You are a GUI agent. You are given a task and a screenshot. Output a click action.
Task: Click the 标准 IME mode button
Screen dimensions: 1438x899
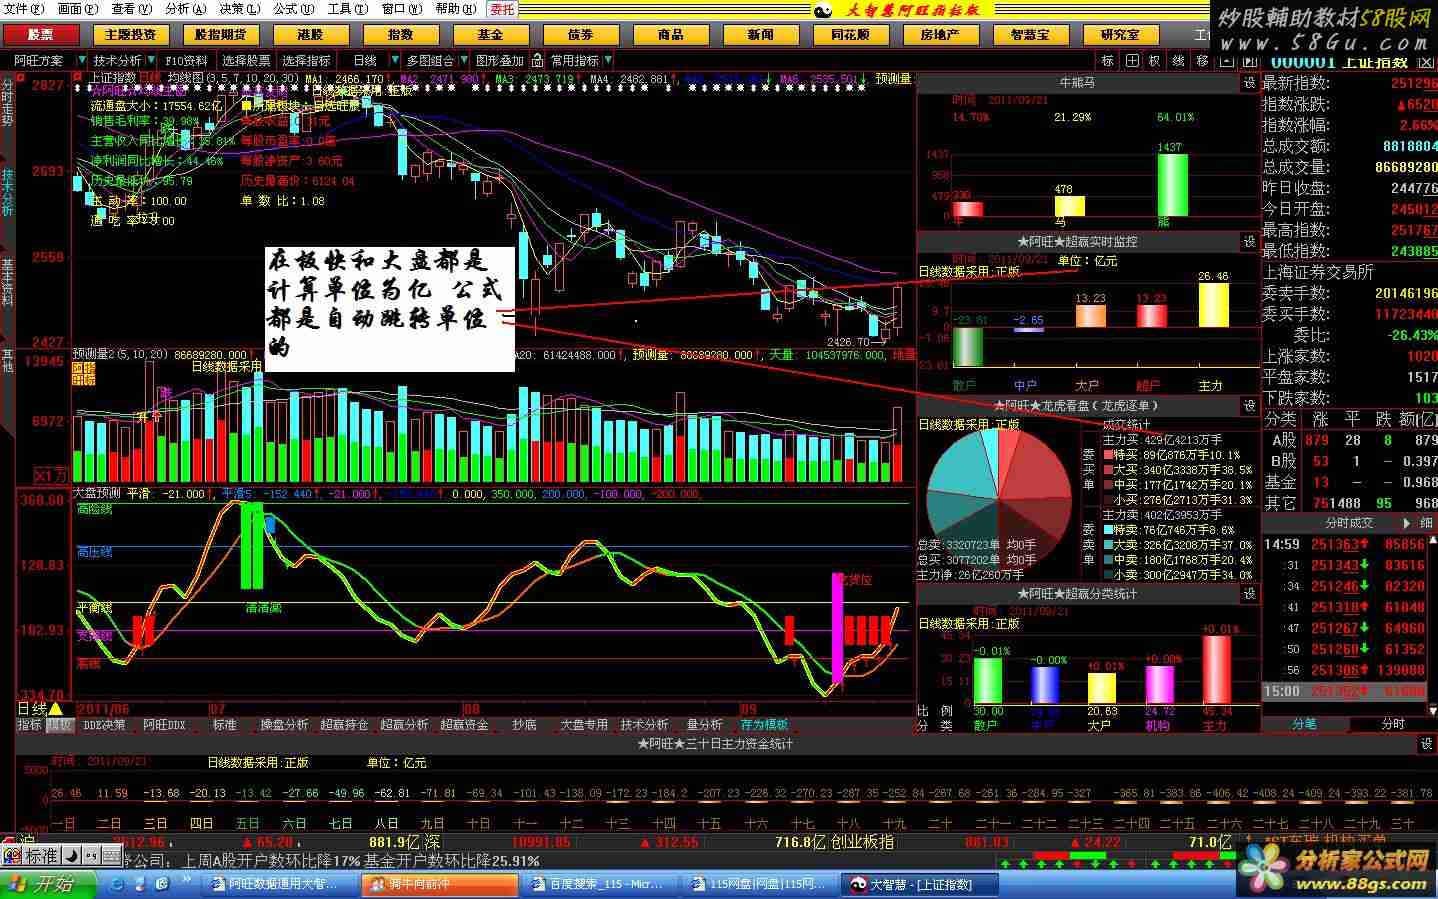coord(41,856)
